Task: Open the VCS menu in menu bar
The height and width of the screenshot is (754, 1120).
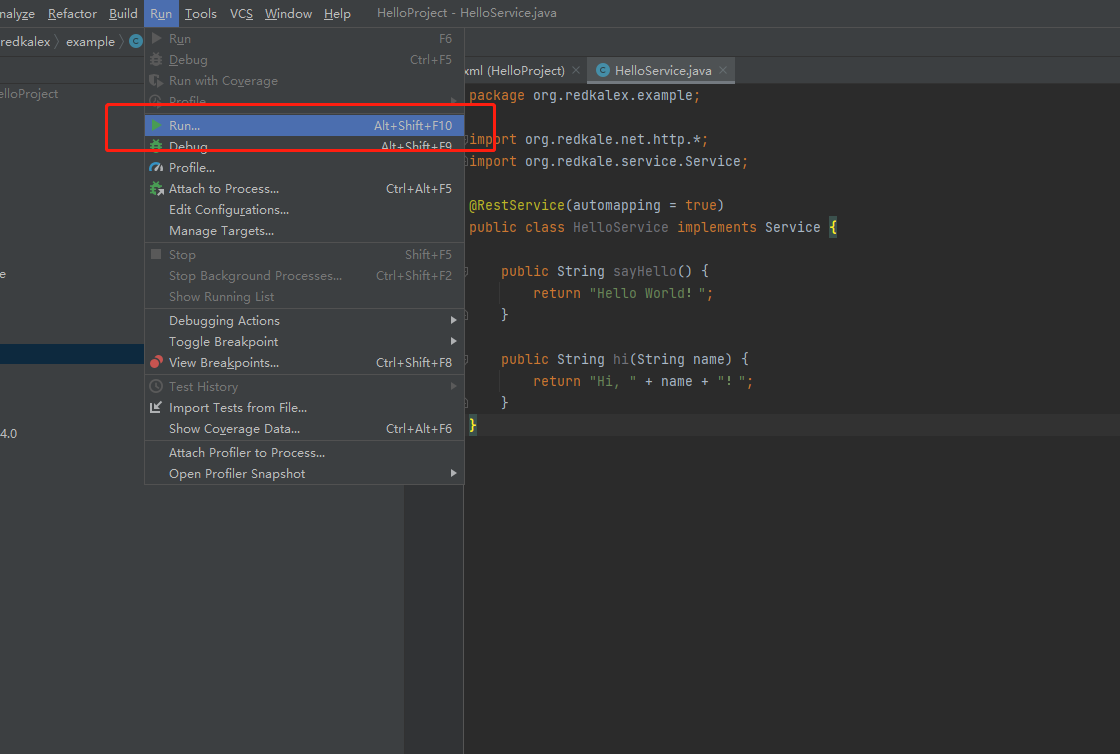Action: coord(241,14)
